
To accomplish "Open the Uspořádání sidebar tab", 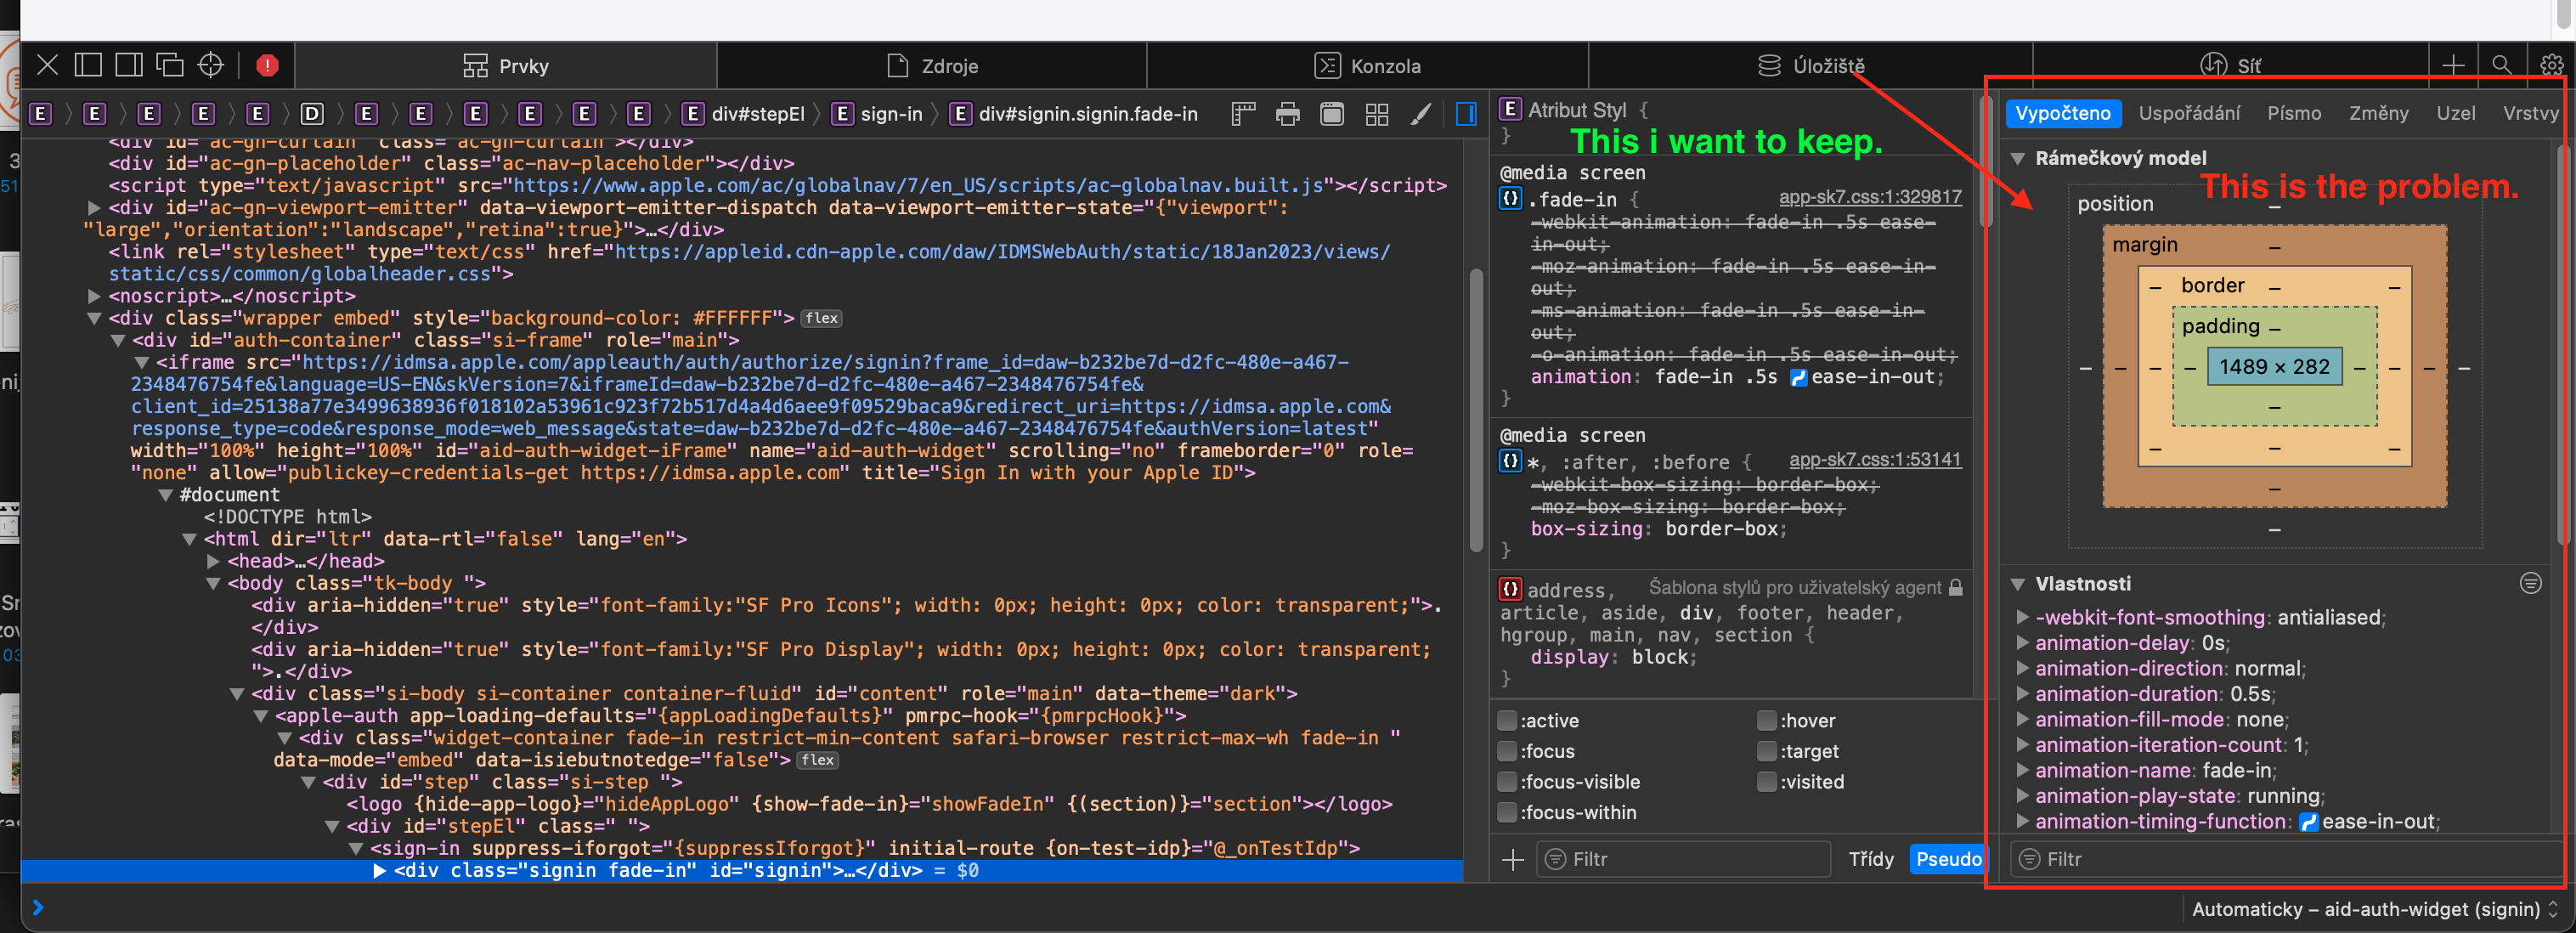I will pos(2188,113).
